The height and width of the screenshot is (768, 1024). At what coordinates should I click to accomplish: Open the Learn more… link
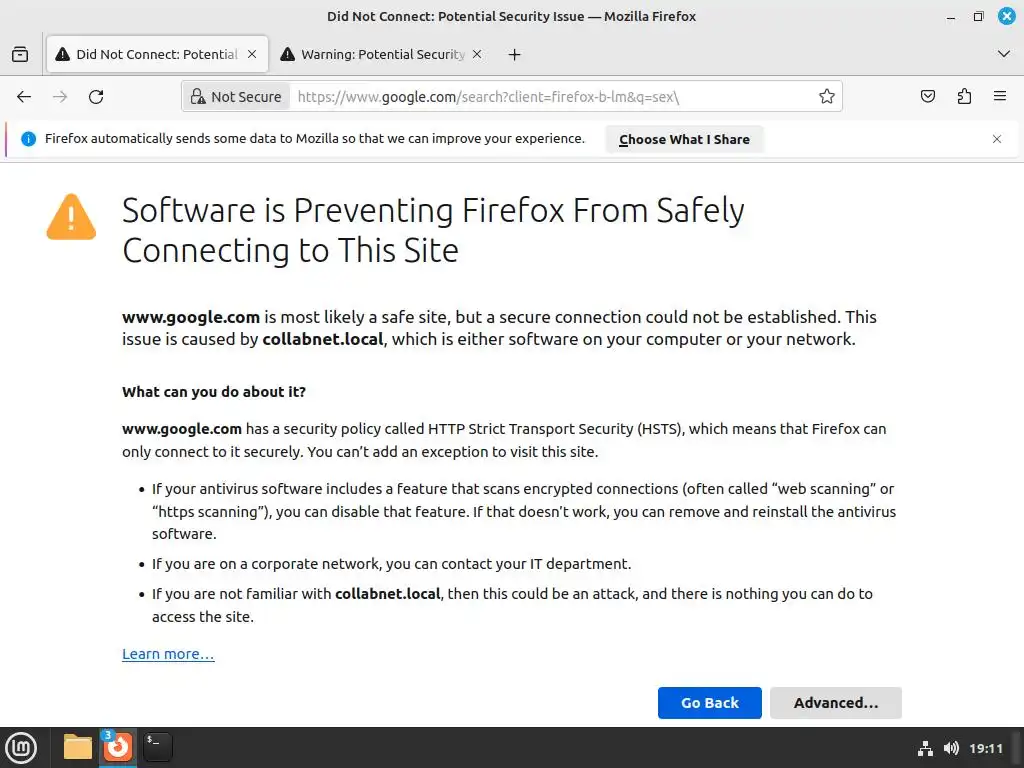point(168,654)
